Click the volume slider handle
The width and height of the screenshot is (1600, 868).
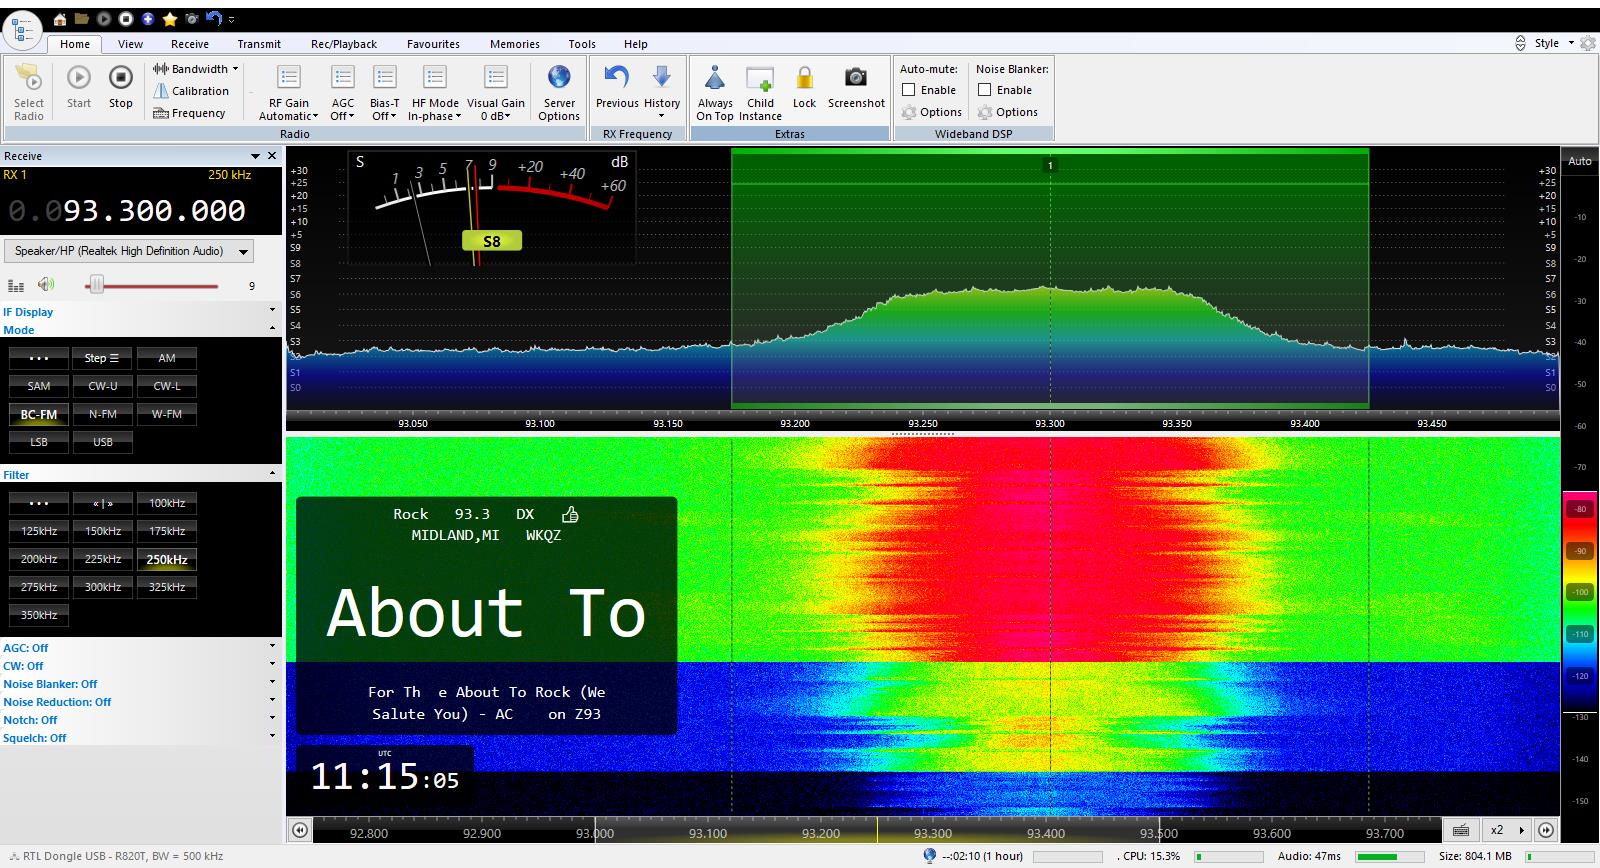click(x=96, y=286)
